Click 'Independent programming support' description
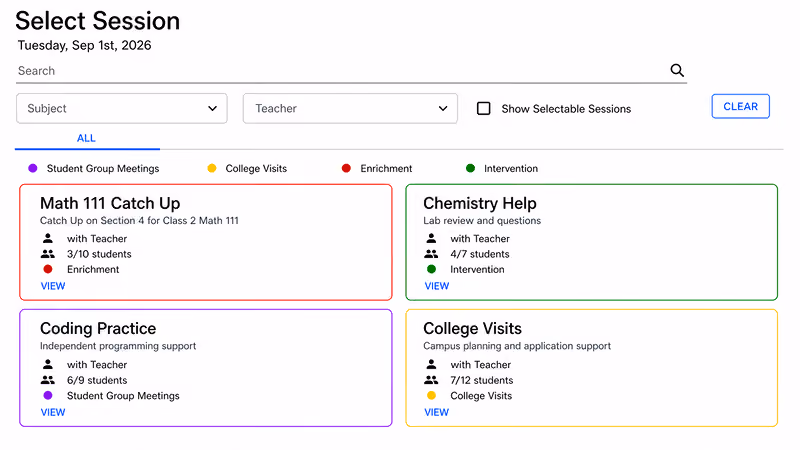800x450 pixels. coord(118,346)
